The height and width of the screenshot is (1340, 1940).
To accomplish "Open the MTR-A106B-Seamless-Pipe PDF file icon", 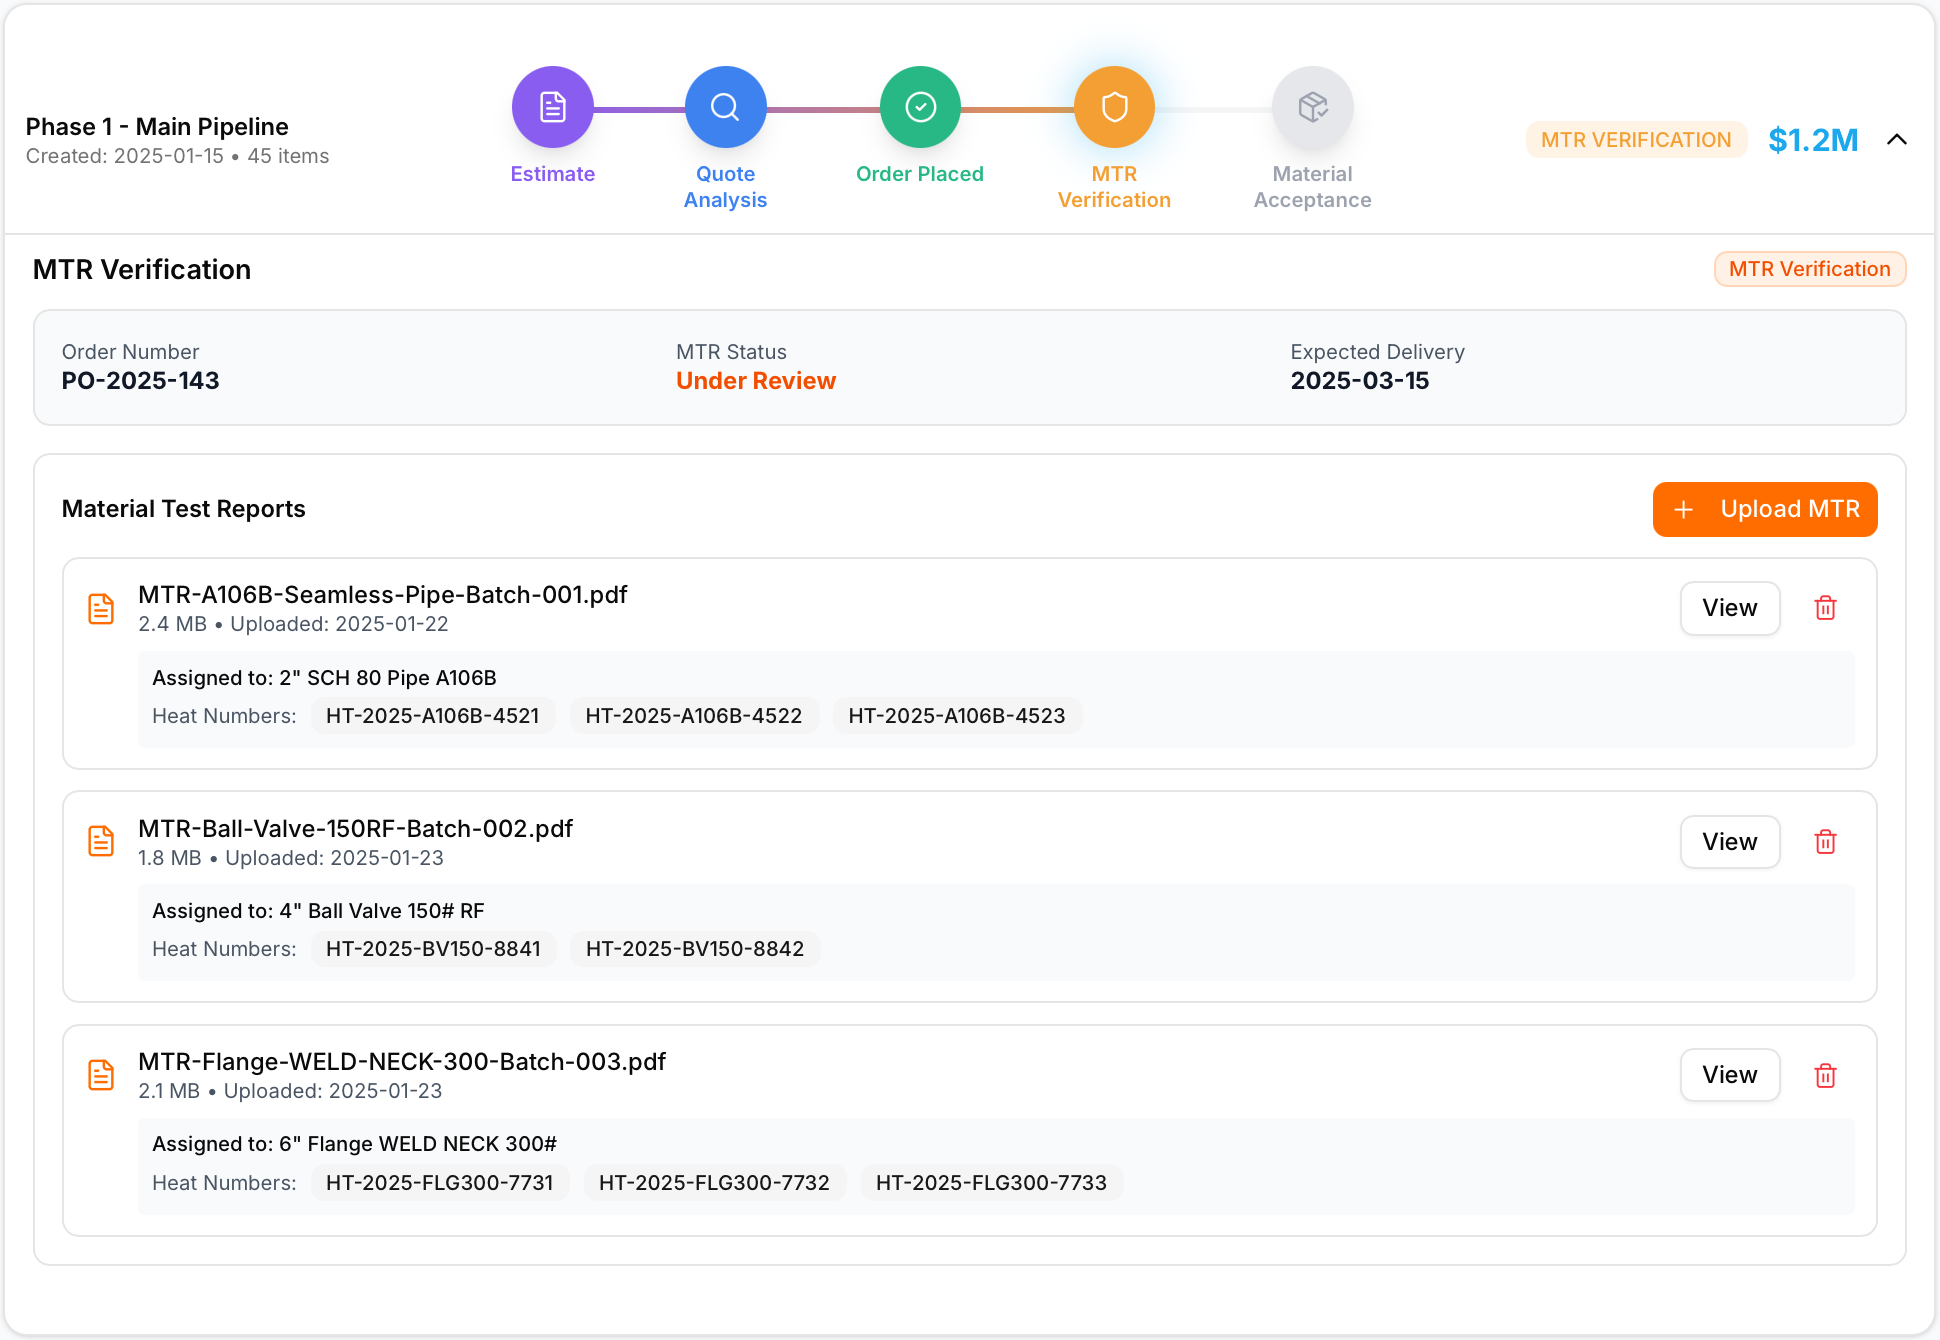I will tap(101, 608).
